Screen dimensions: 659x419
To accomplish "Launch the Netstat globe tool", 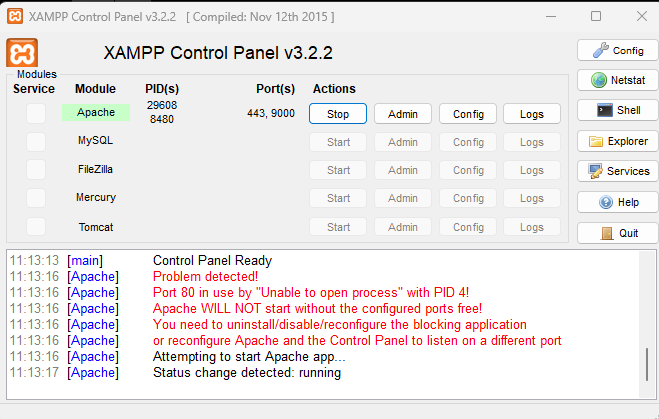I will tap(617, 80).
